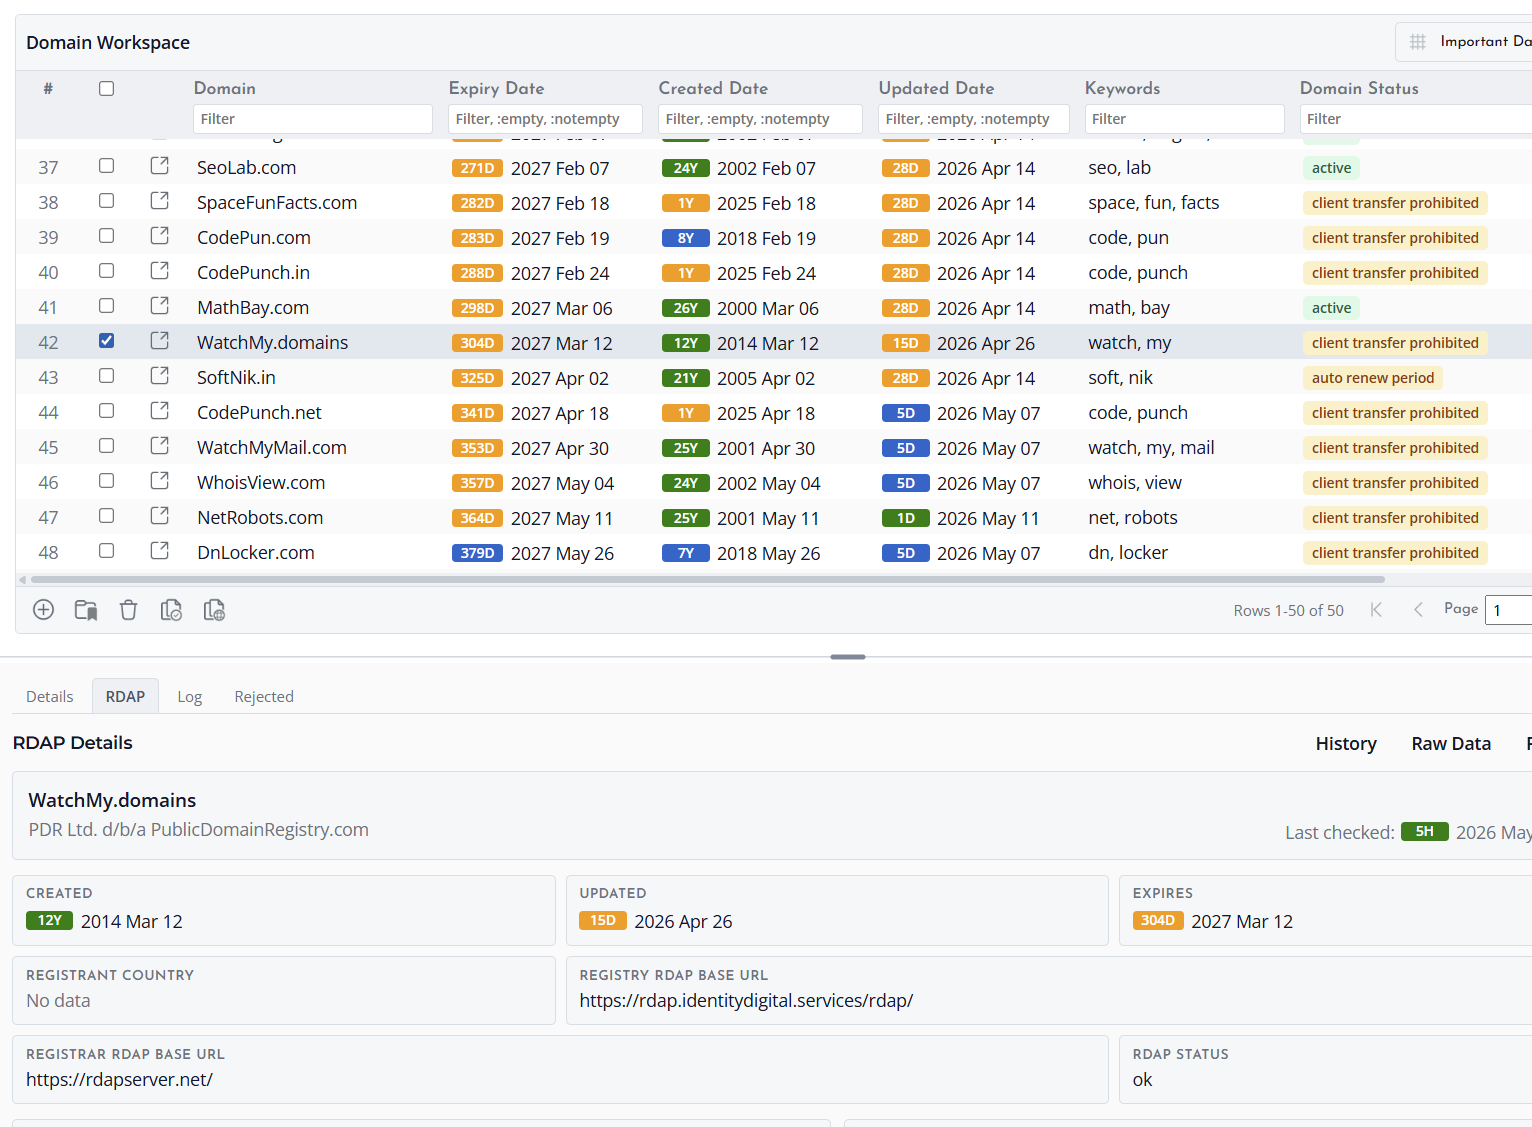1532x1127 pixels.
Task: Click the Important Data view button
Action: tap(1464, 42)
